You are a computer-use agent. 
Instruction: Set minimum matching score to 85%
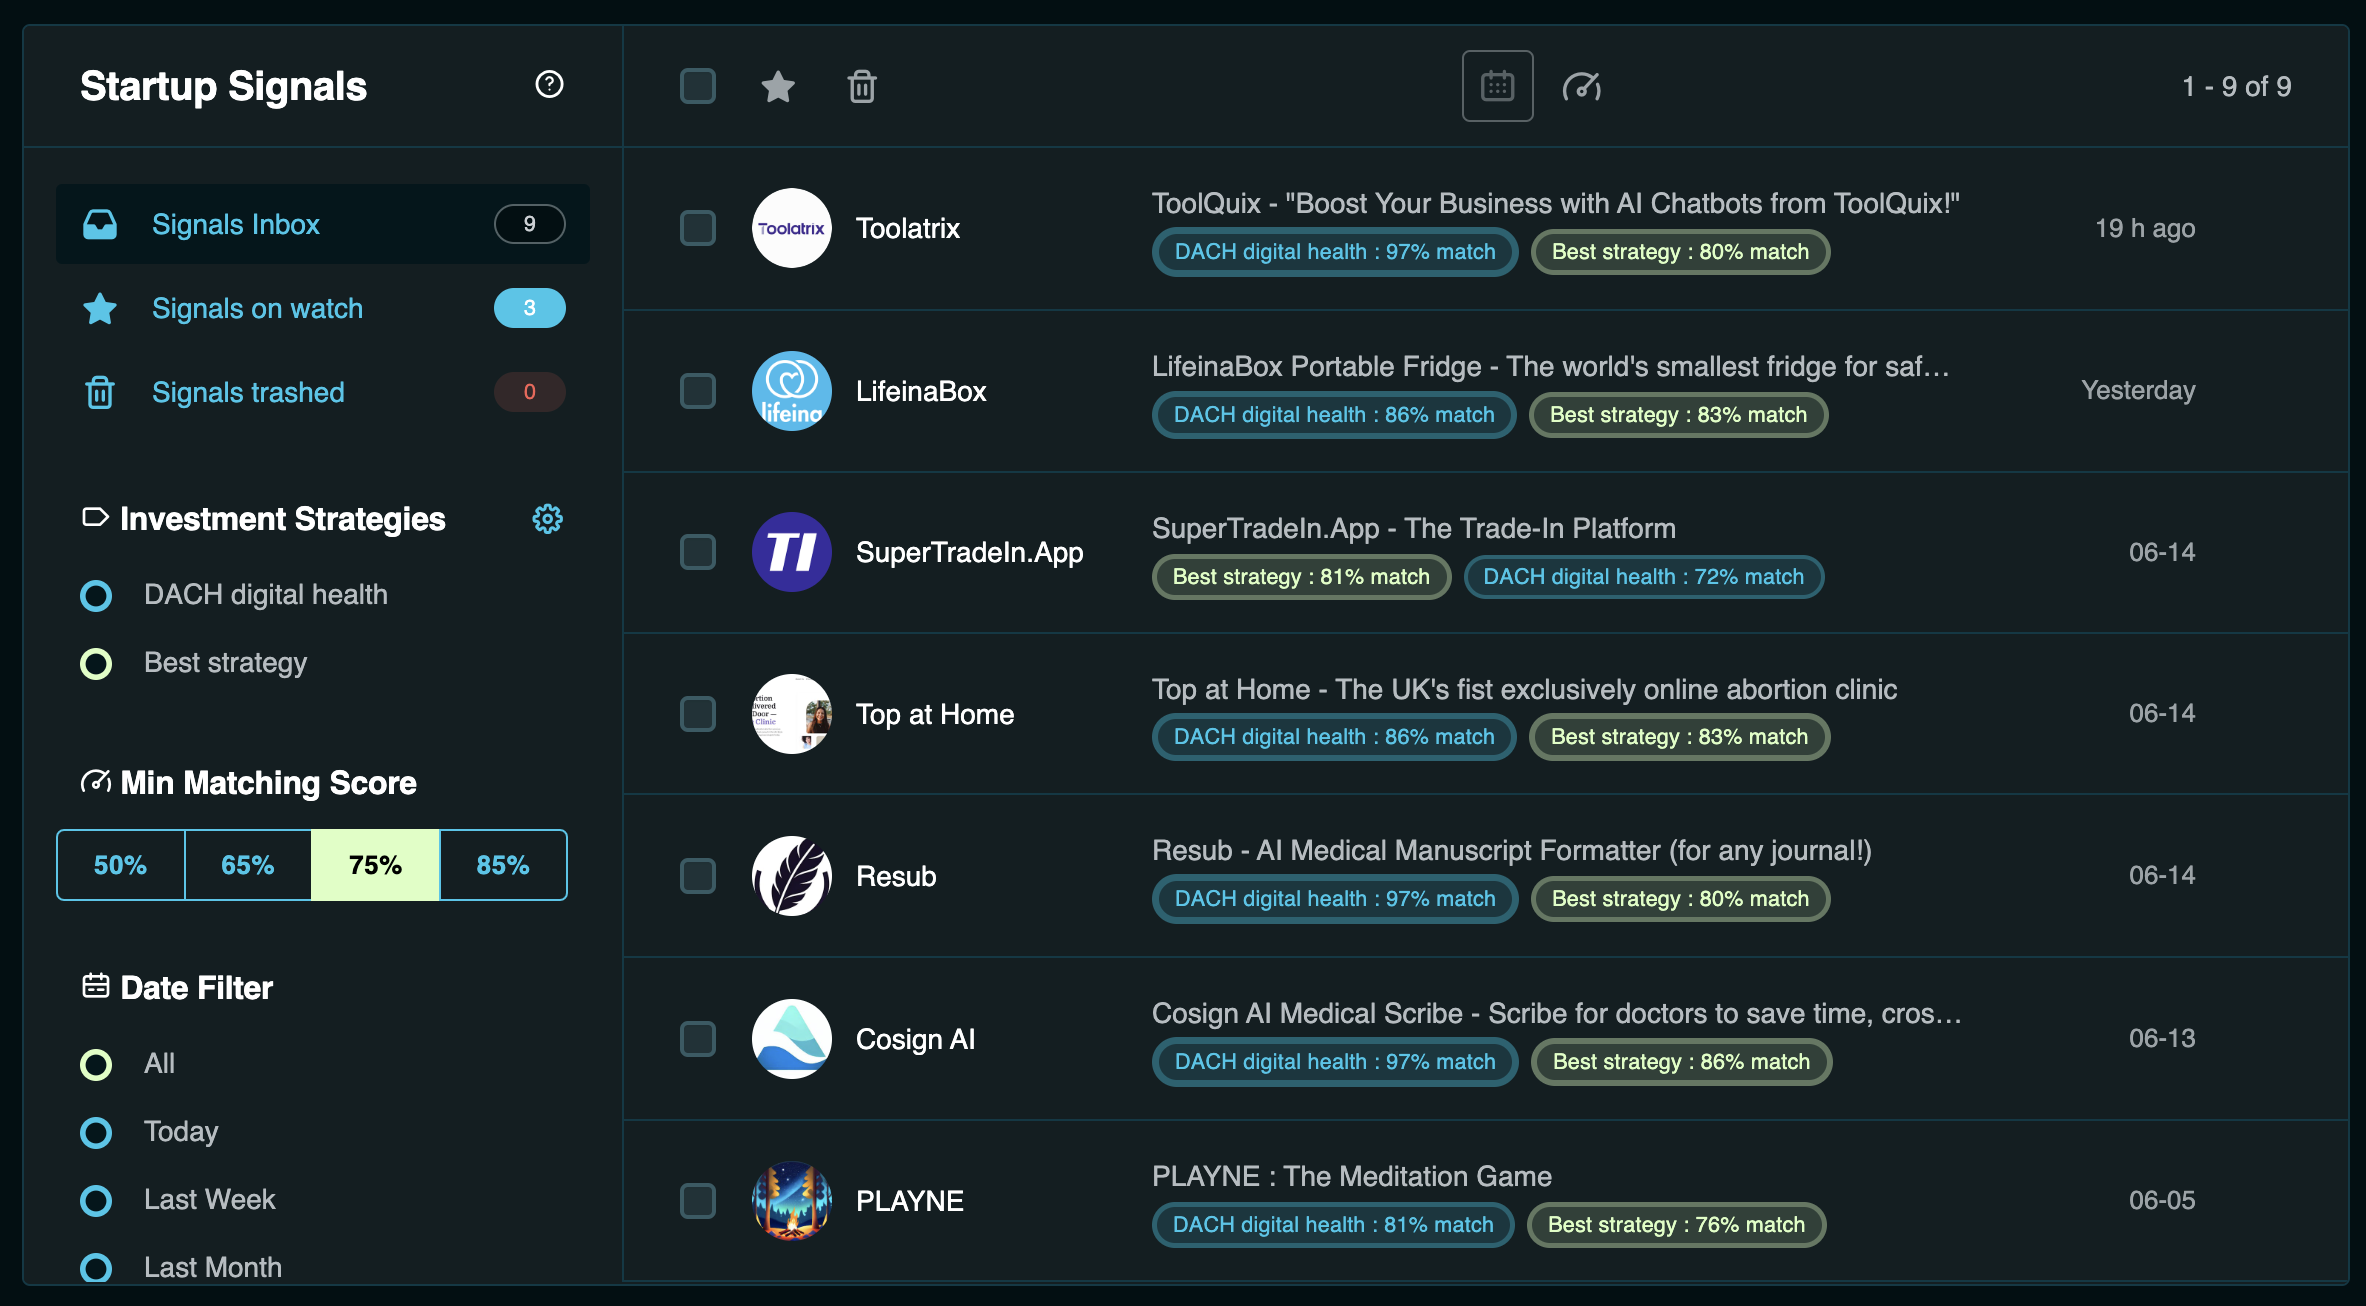503,865
